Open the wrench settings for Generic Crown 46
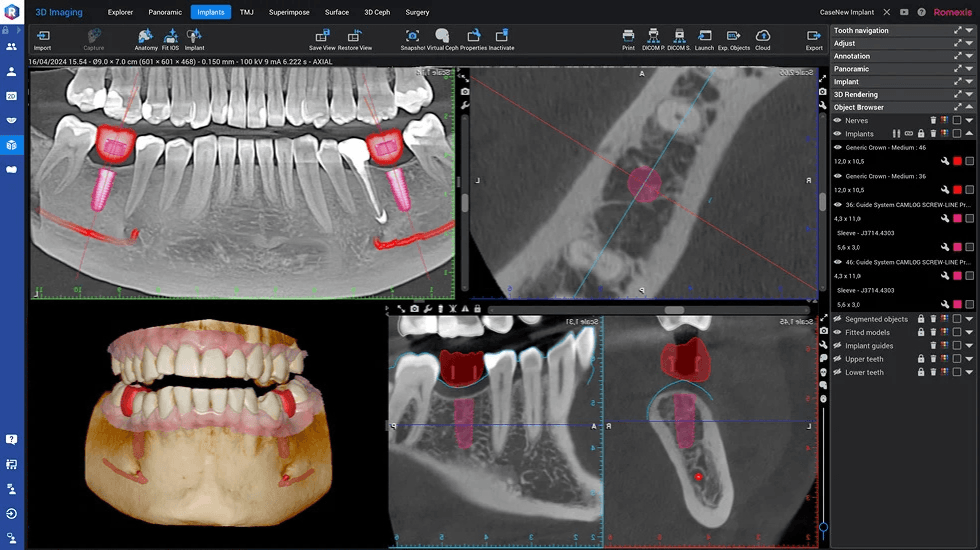Viewport: 980px width, 550px height. click(945, 161)
